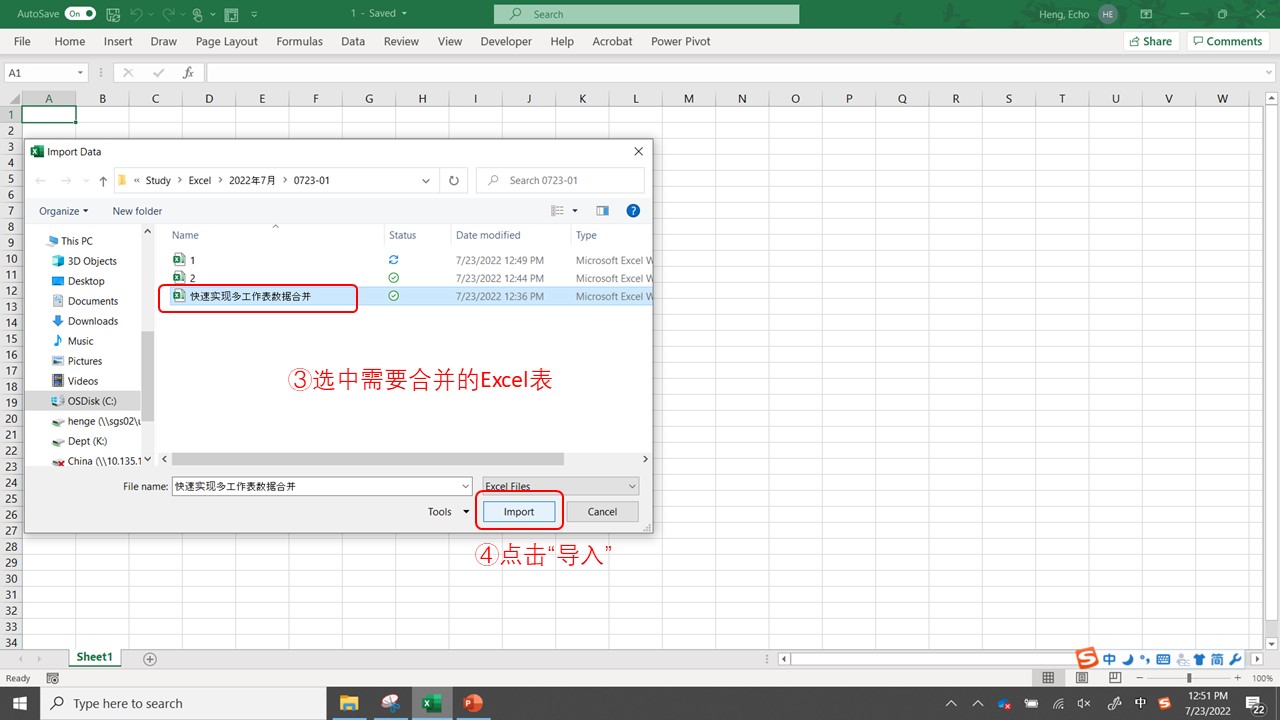The height and width of the screenshot is (720, 1280).
Task: Click the Excel title bar Search box
Action: tap(646, 14)
